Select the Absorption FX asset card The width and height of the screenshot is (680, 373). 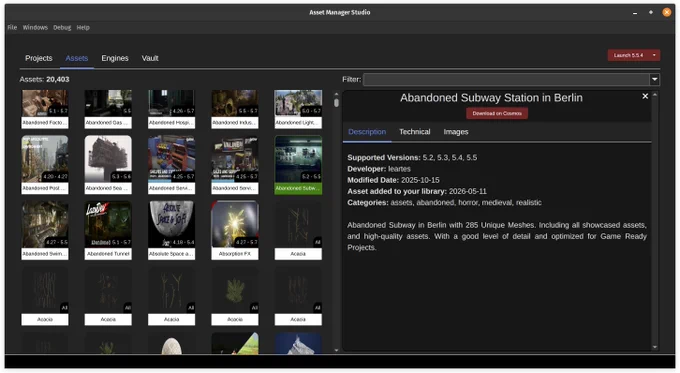pos(235,230)
